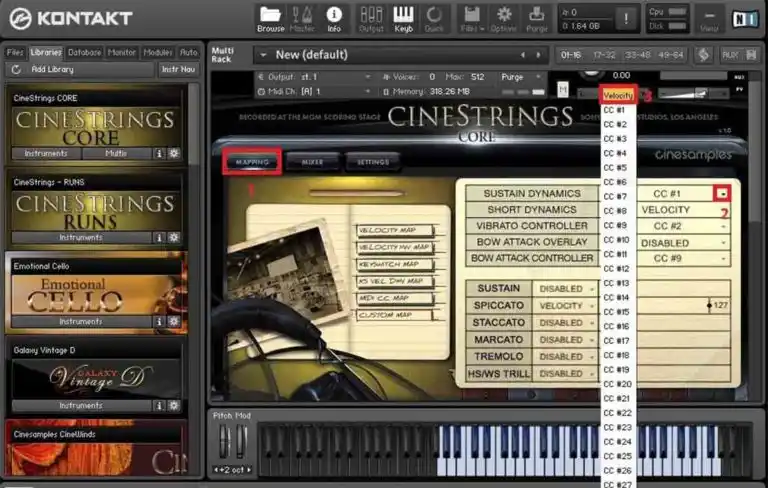
Task: Go to previous multi preset arrow
Action: point(523,55)
